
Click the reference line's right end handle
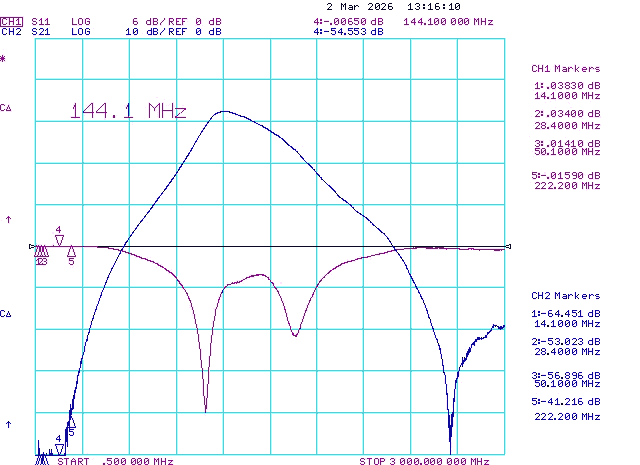click(x=508, y=246)
